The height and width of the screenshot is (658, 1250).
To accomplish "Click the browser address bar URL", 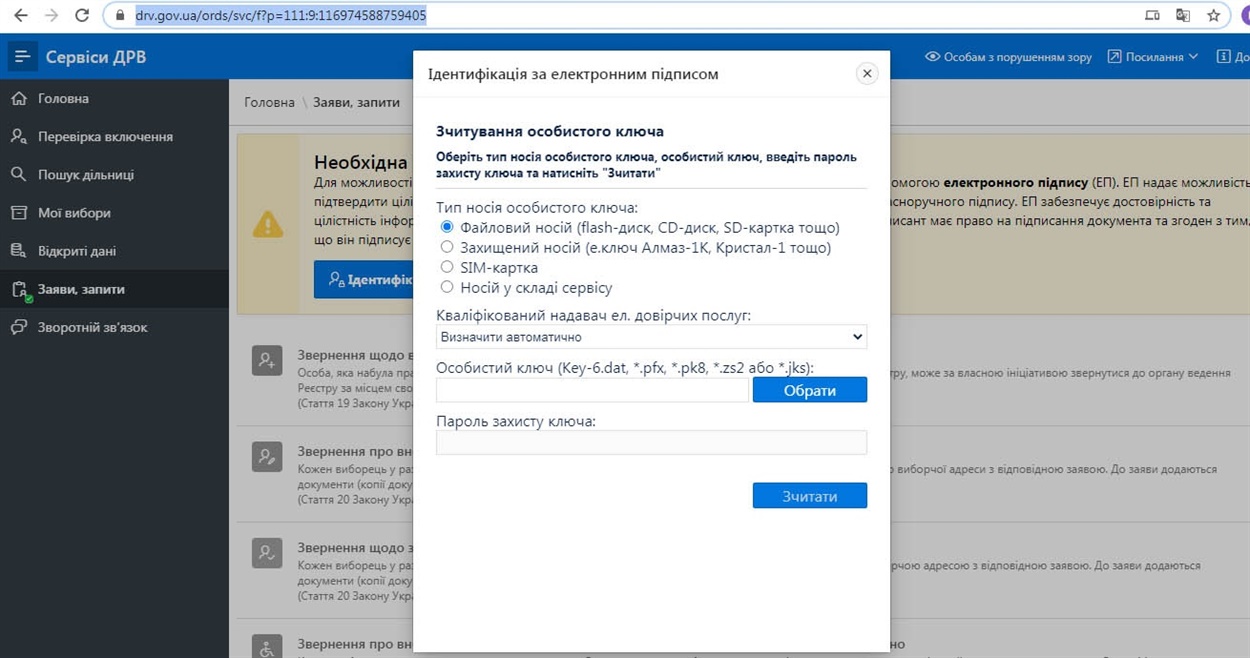I will [x=281, y=16].
